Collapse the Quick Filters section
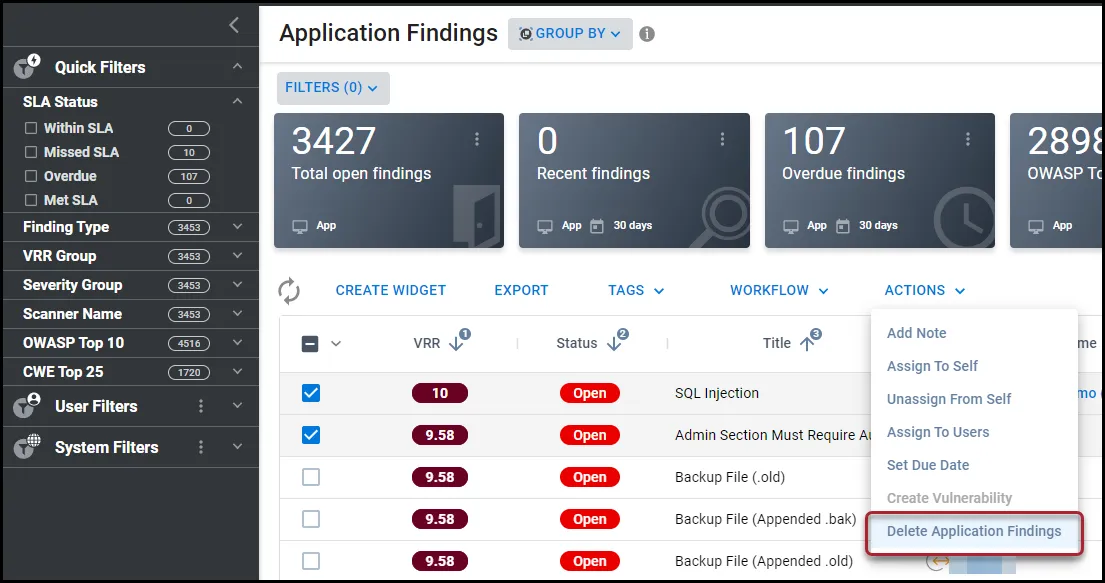Image resolution: width=1105 pixels, height=583 pixels. [x=237, y=66]
